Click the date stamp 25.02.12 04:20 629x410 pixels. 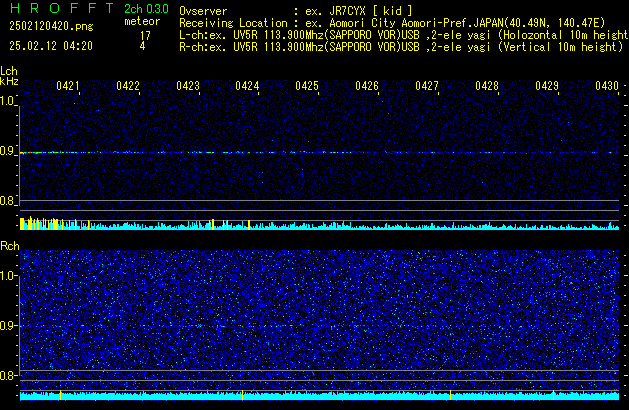click(x=51, y=46)
